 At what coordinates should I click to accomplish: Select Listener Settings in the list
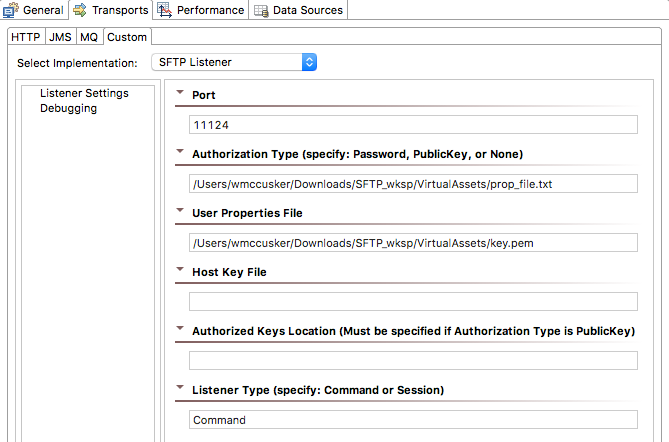[x=84, y=93]
